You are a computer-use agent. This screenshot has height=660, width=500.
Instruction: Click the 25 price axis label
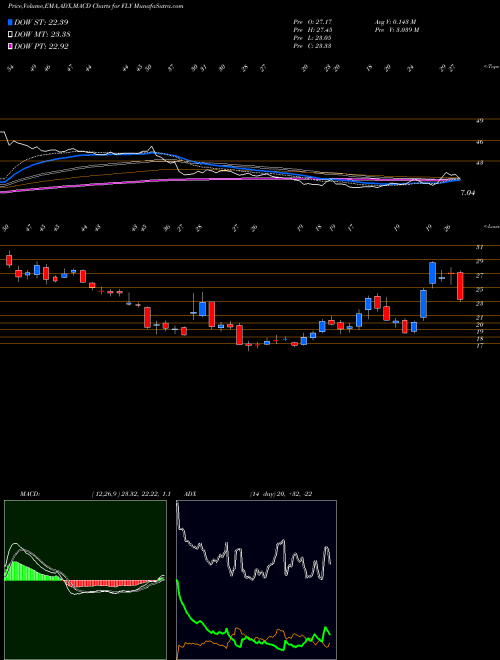tap(479, 289)
